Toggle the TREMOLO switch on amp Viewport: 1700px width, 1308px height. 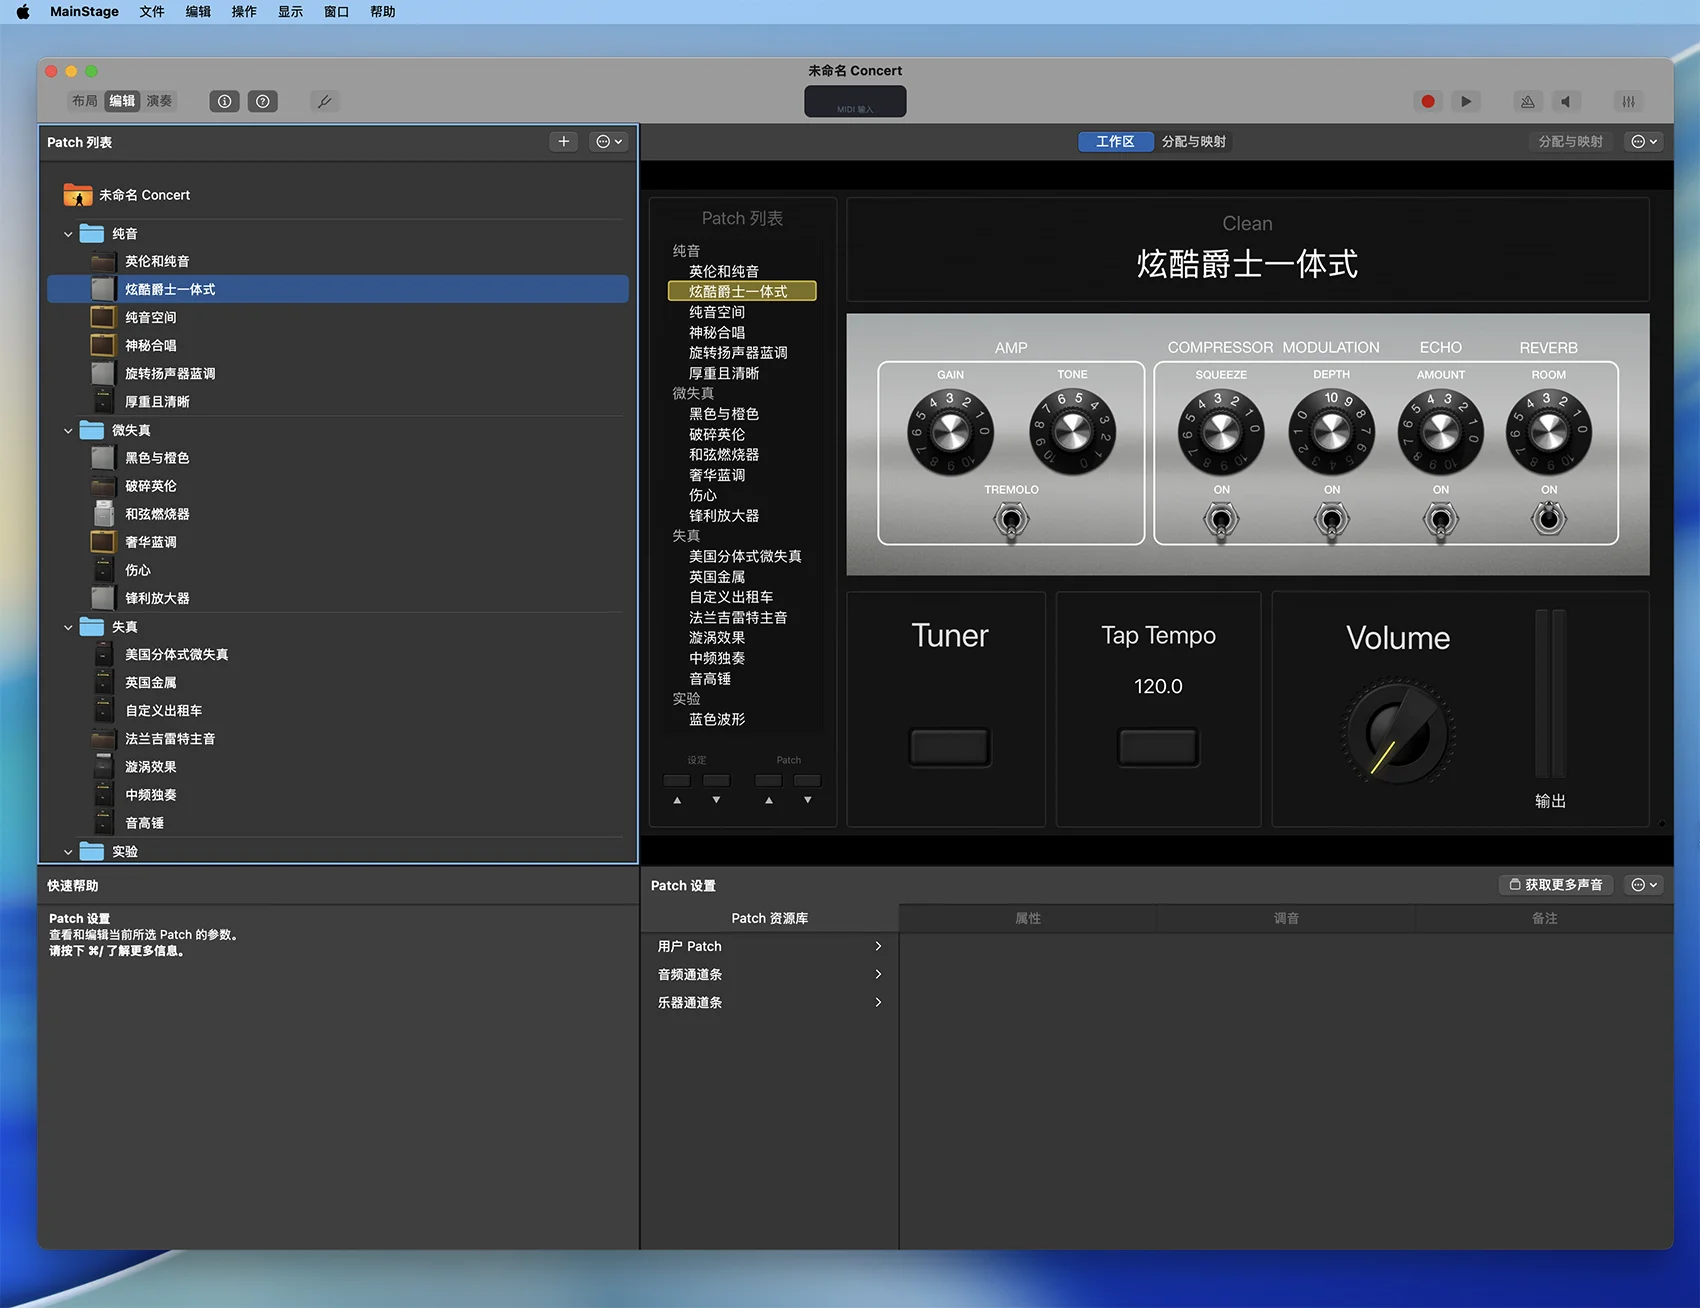[1011, 520]
